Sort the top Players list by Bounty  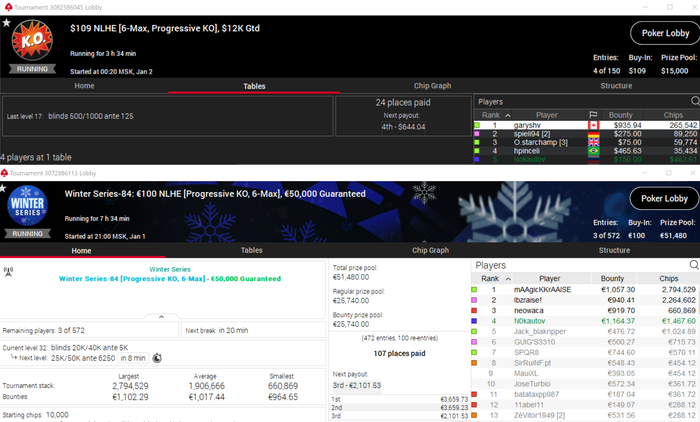pos(621,115)
